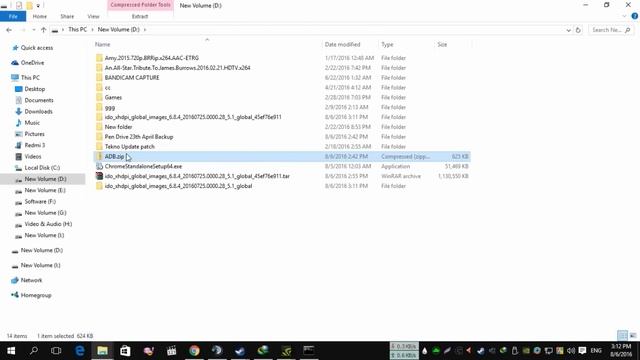Launch Google Chrome from taskbar
640x360 pixels.
(x=194, y=351)
